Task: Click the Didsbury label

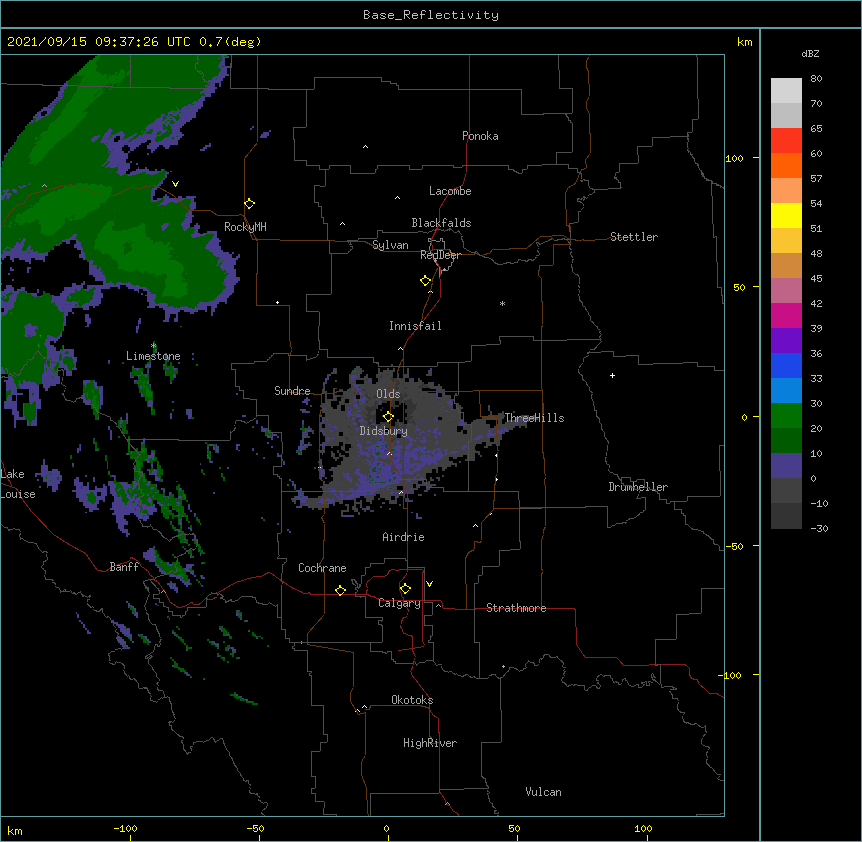Action: point(384,431)
